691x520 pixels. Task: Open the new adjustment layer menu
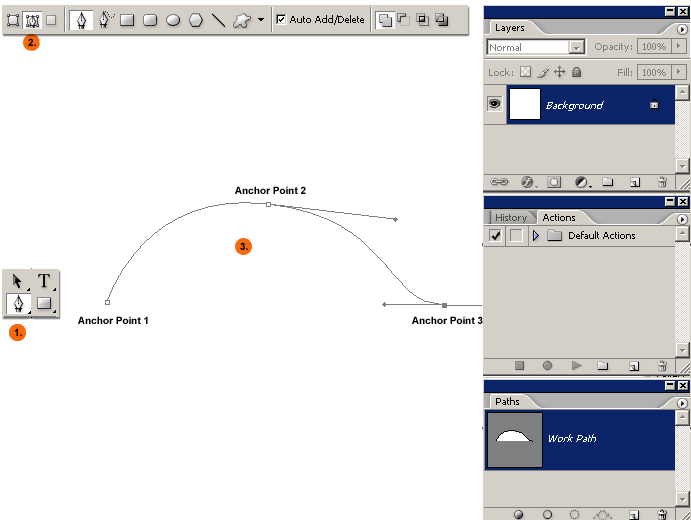coord(582,182)
